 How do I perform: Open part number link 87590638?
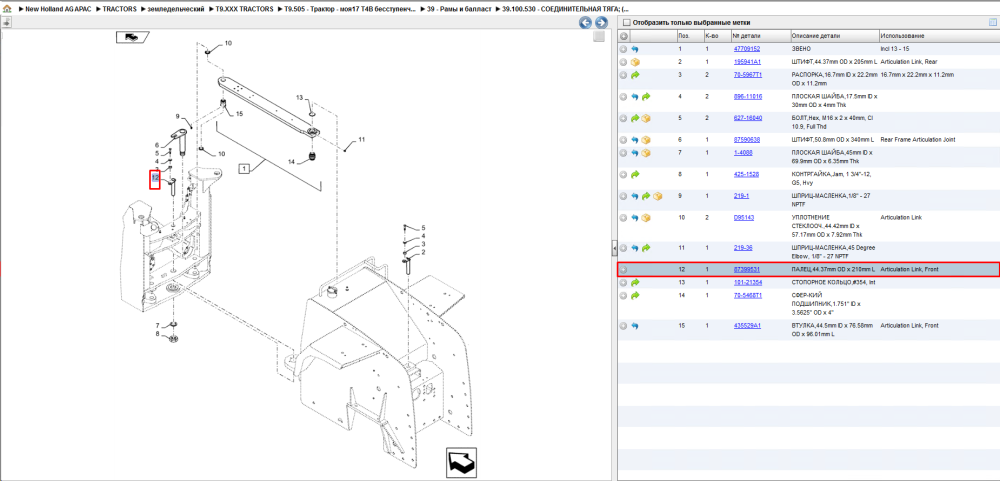coord(746,139)
